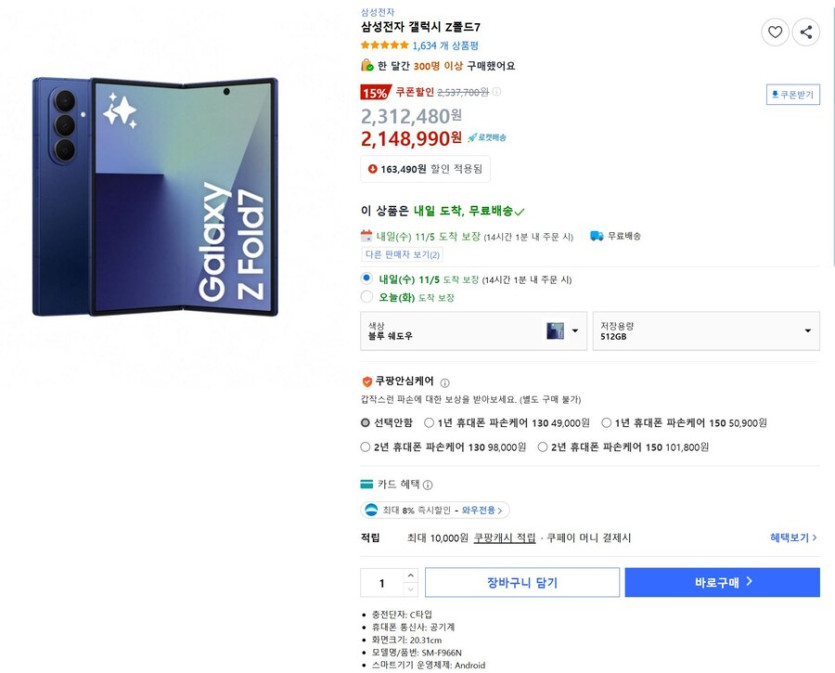This screenshot has height=673, width=835.
Task: Choose 1년 휴대폰 파손케어 130 plan
Action: click(x=426, y=421)
